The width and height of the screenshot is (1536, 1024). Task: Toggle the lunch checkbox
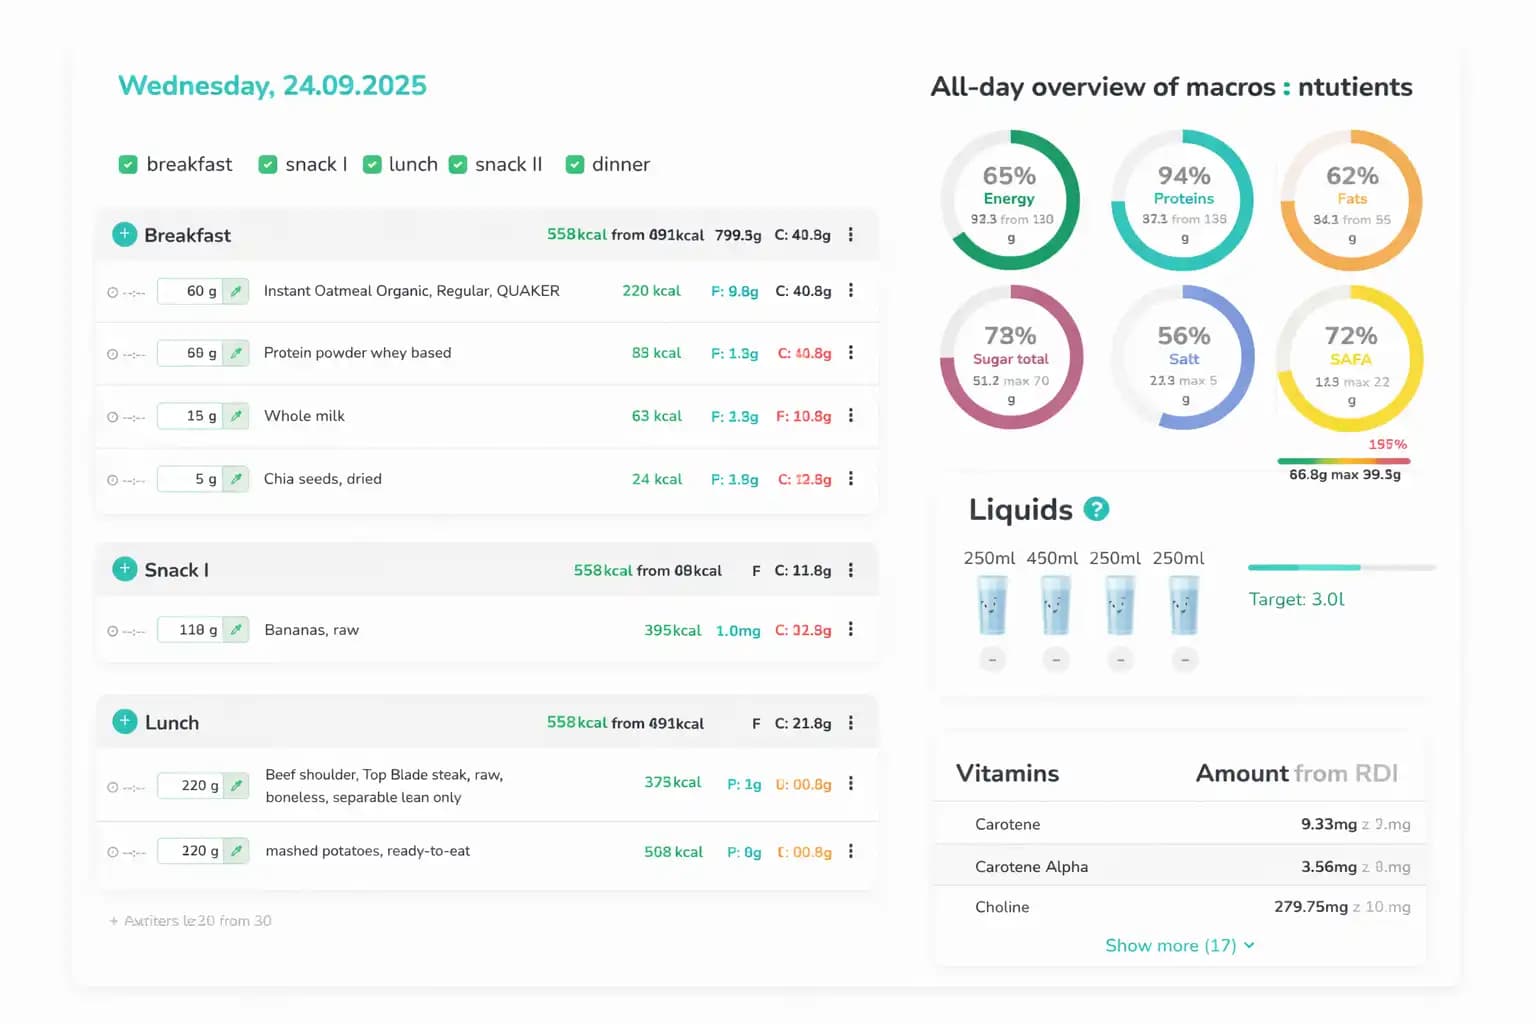(x=372, y=165)
